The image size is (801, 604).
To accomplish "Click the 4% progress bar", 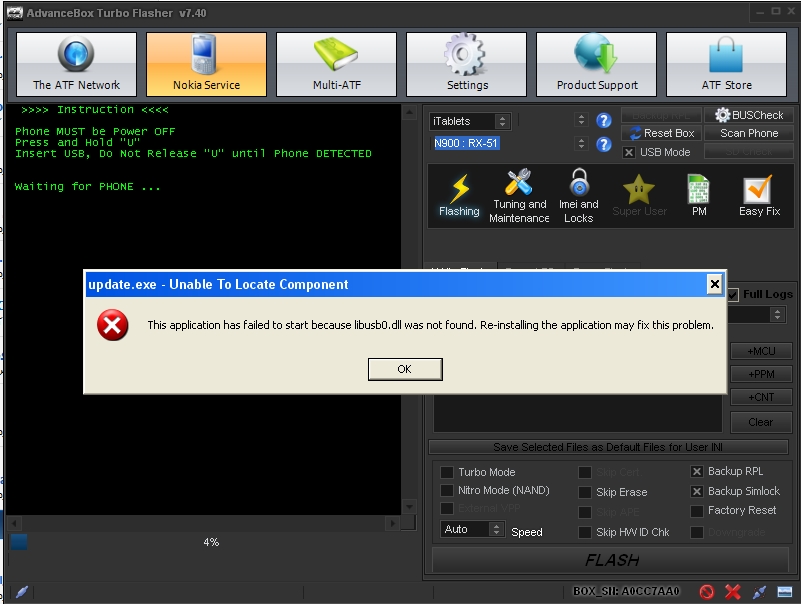I will click(210, 542).
